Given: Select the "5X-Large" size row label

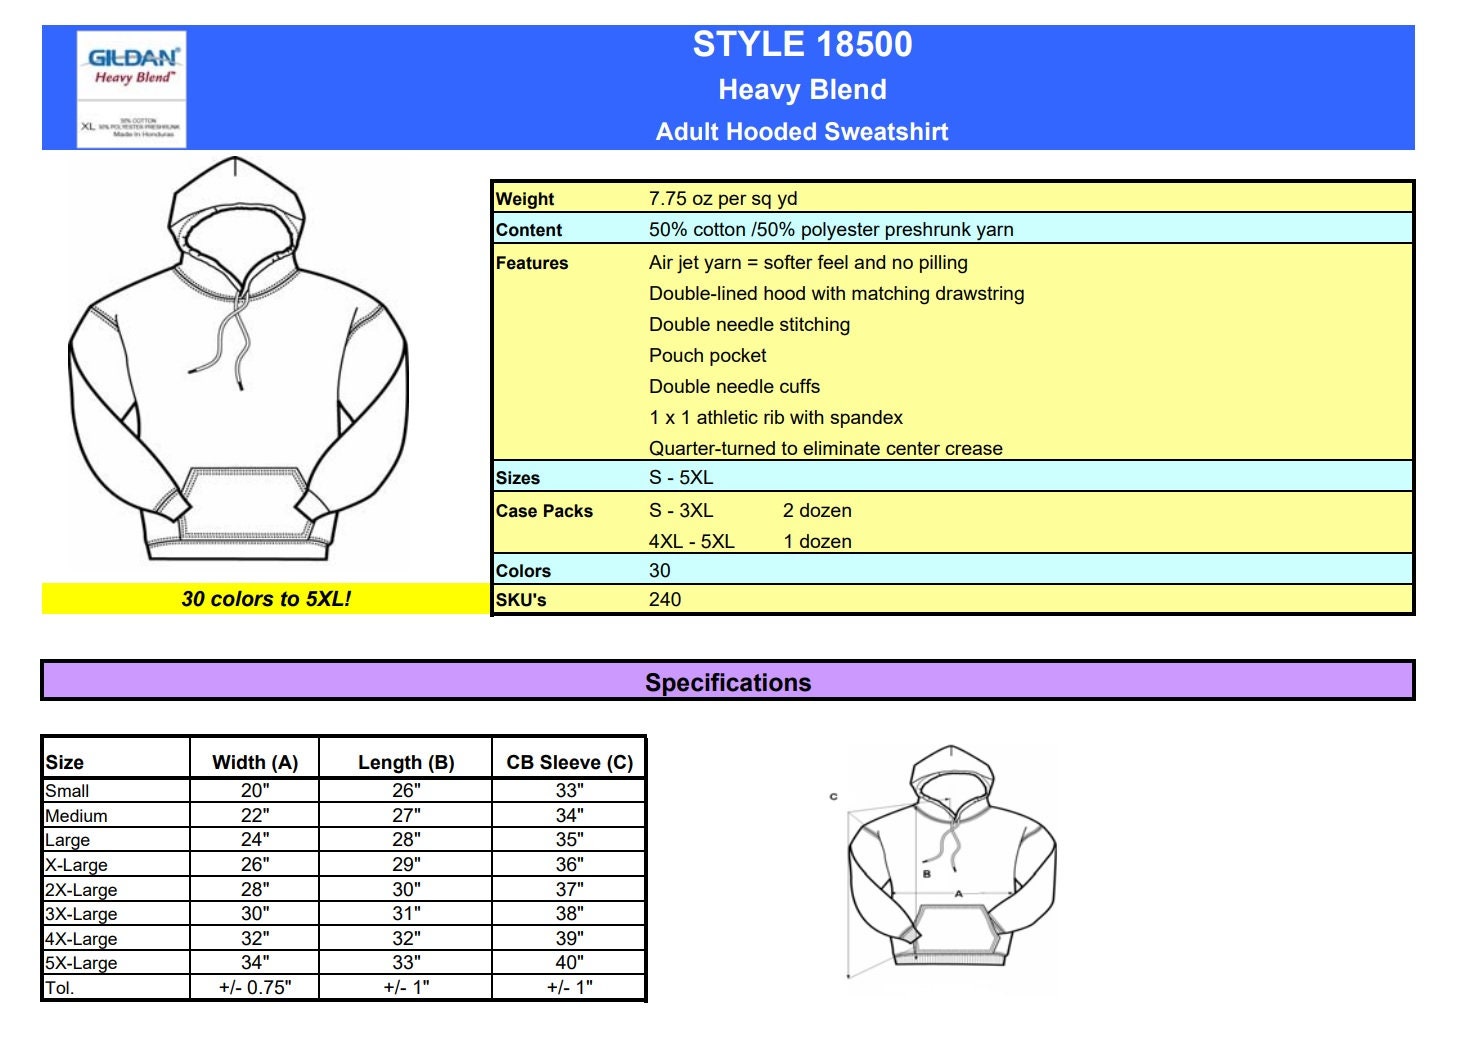Looking at the screenshot, I should point(81,963).
